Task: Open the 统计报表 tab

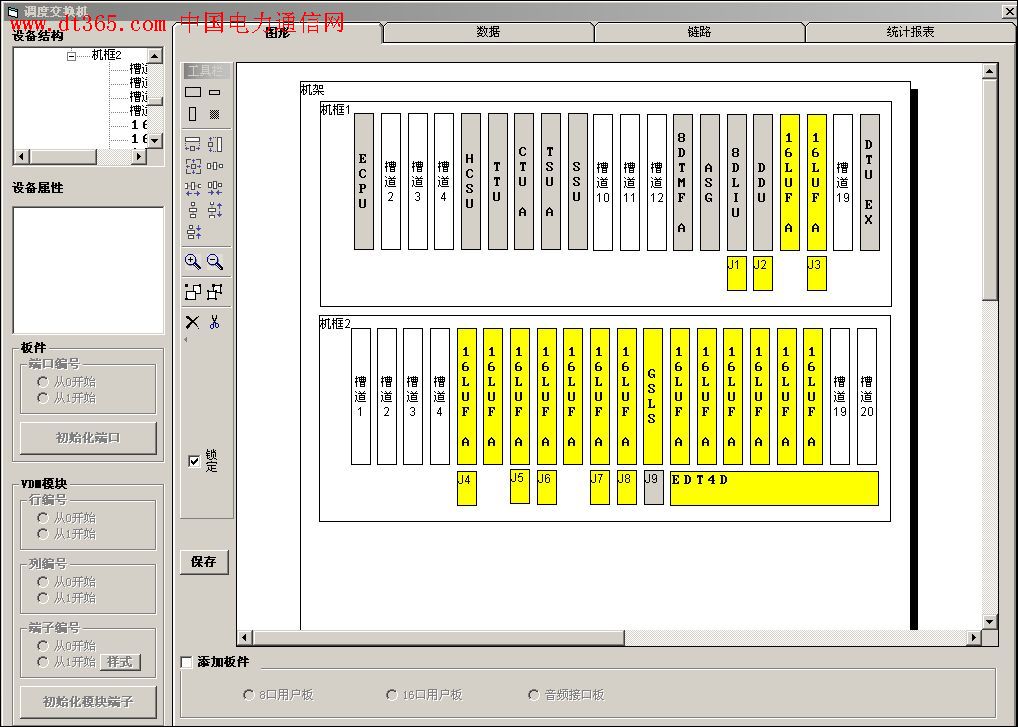Action: pos(910,32)
